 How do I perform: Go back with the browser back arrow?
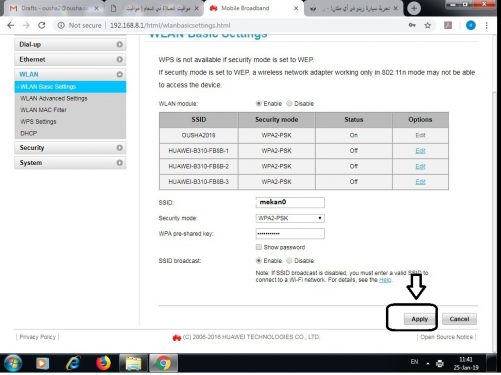coord(11,25)
